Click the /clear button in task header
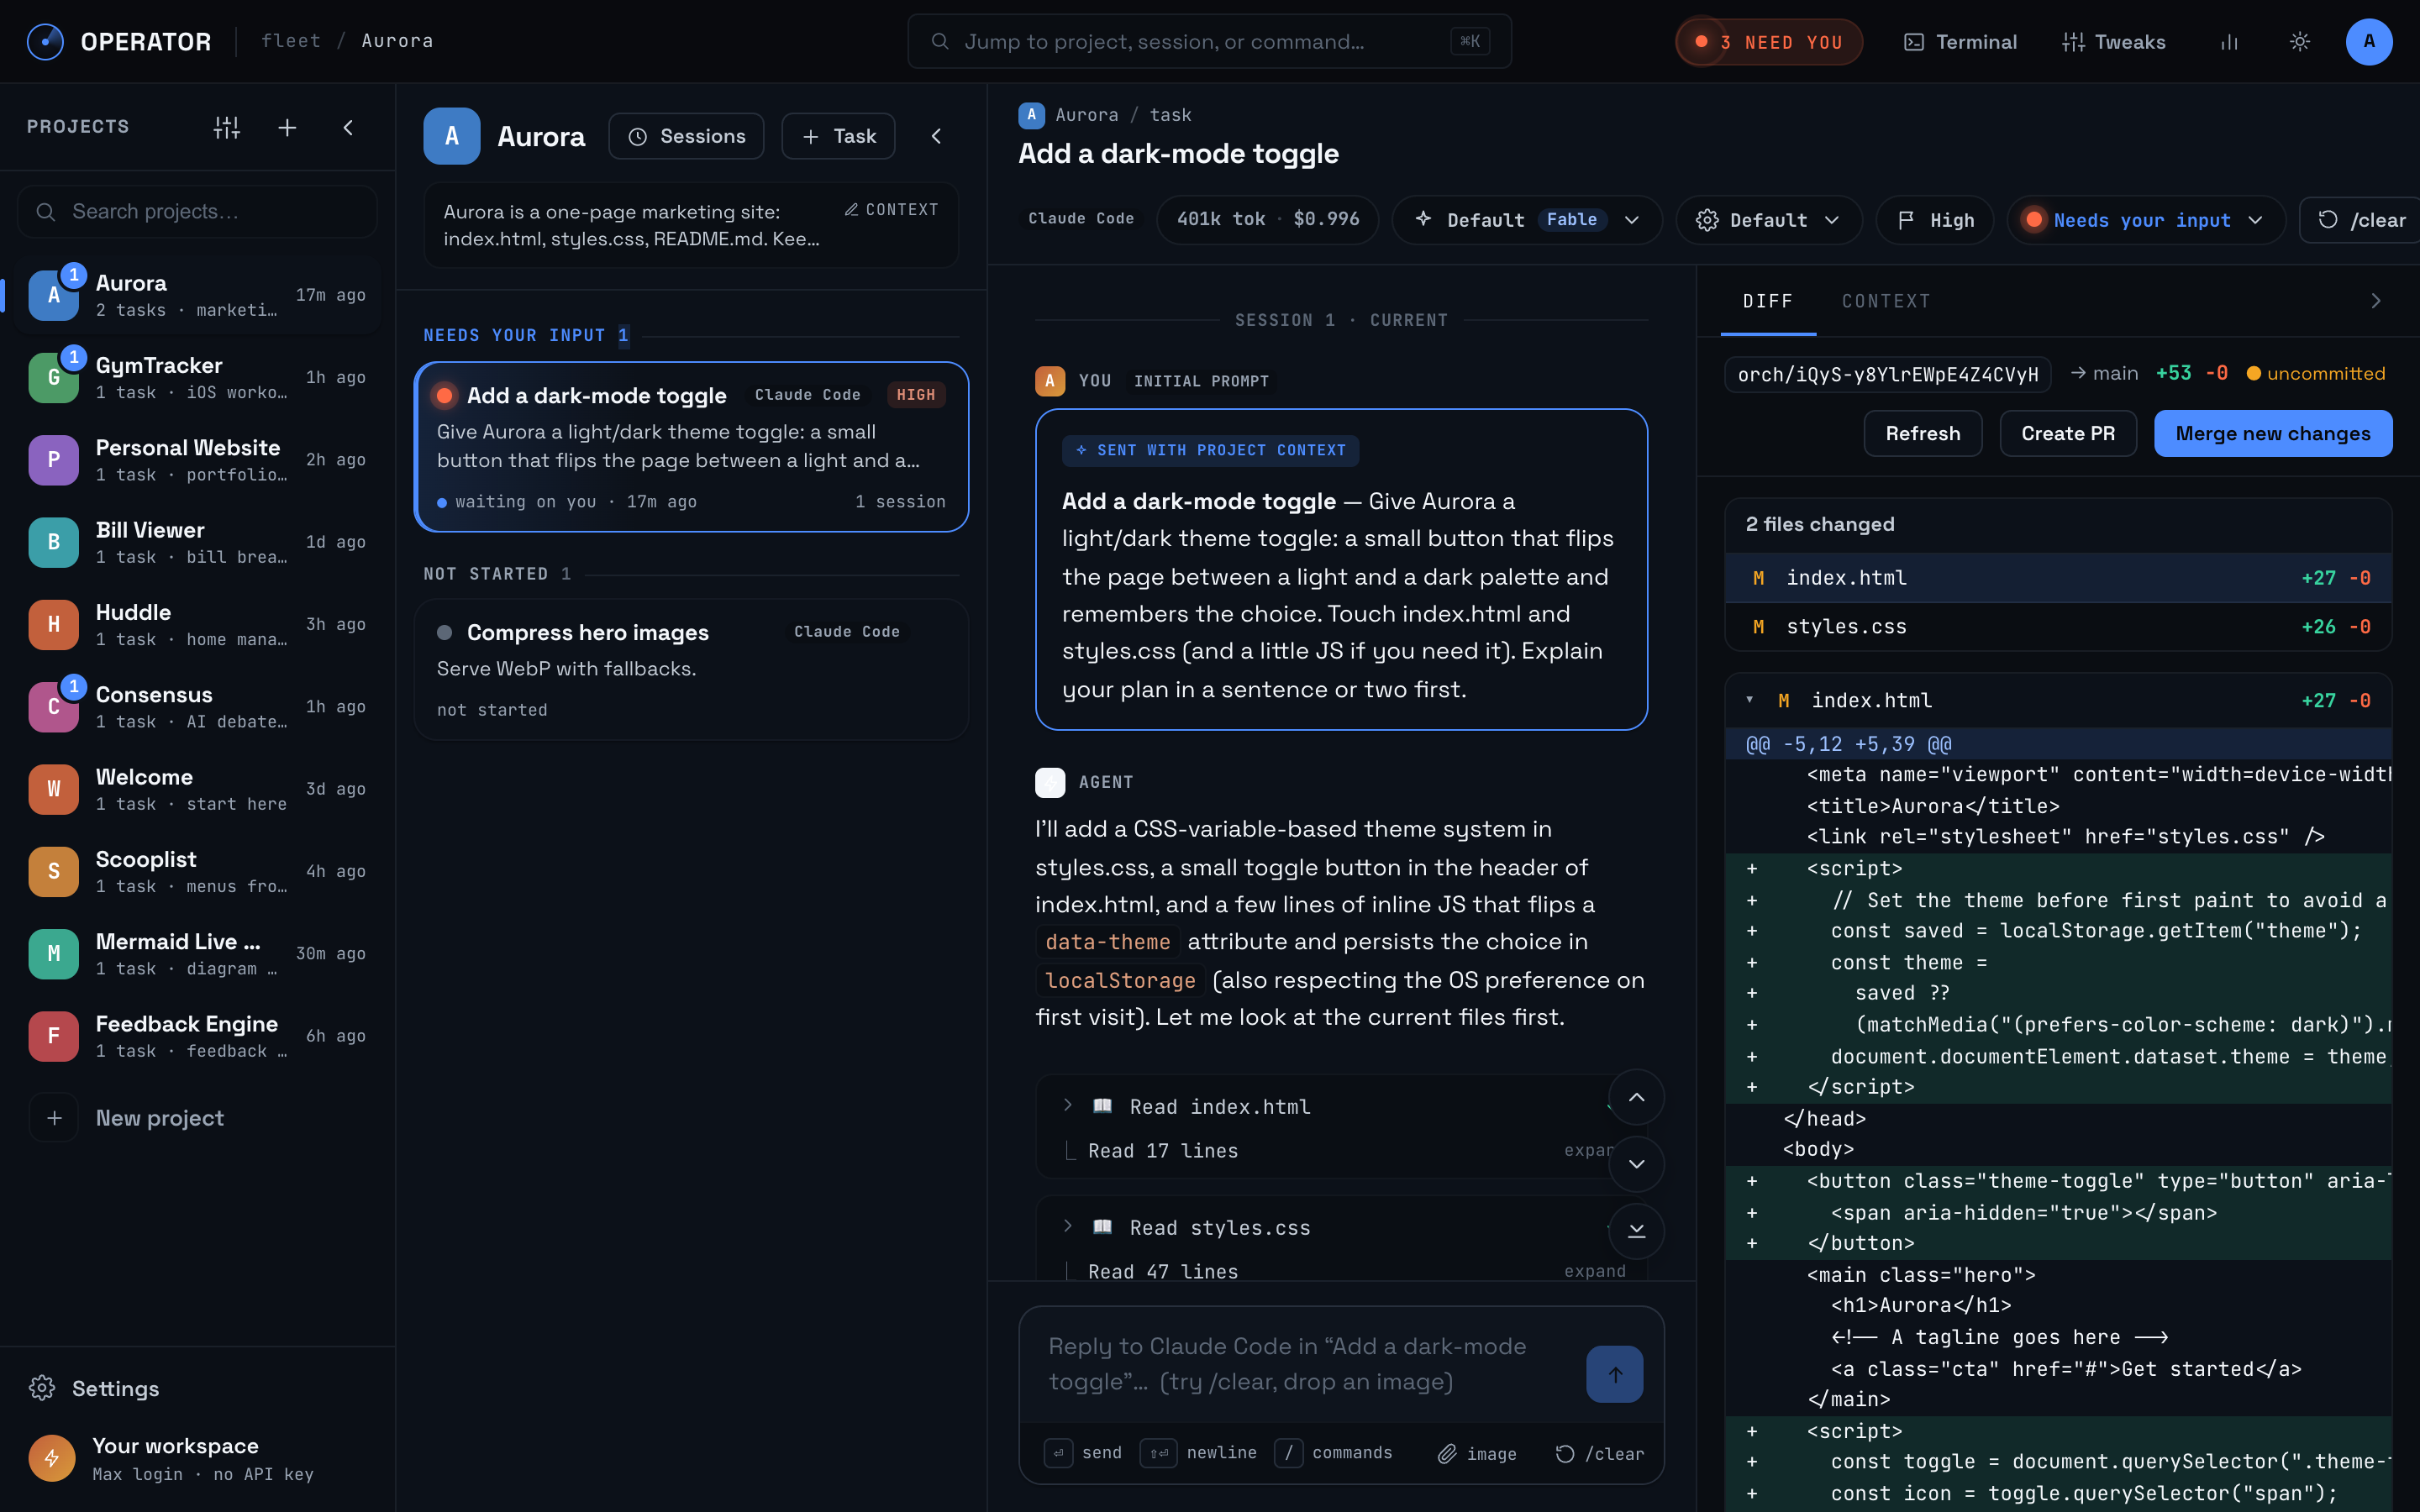 click(x=2360, y=220)
